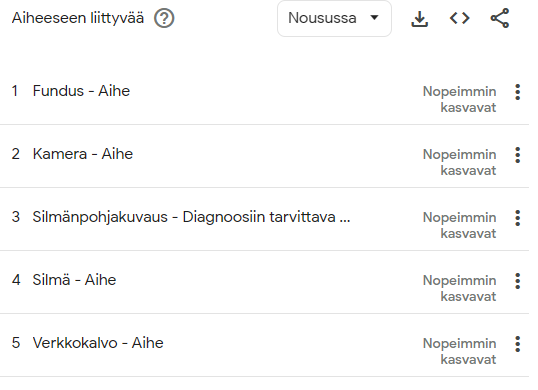The width and height of the screenshot is (538, 390).
Task: Click Nopeimmin kasvavat label in Silmä row
Action: pyautogui.click(x=459, y=288)
